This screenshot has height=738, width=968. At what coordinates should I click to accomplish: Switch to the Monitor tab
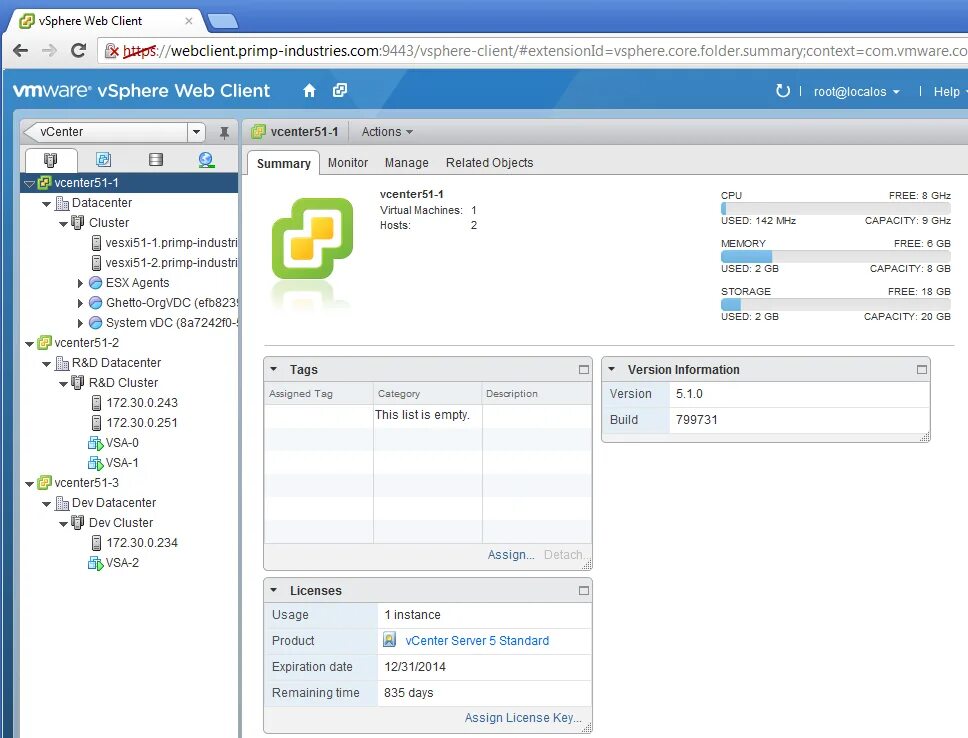(x=346, y=162)
